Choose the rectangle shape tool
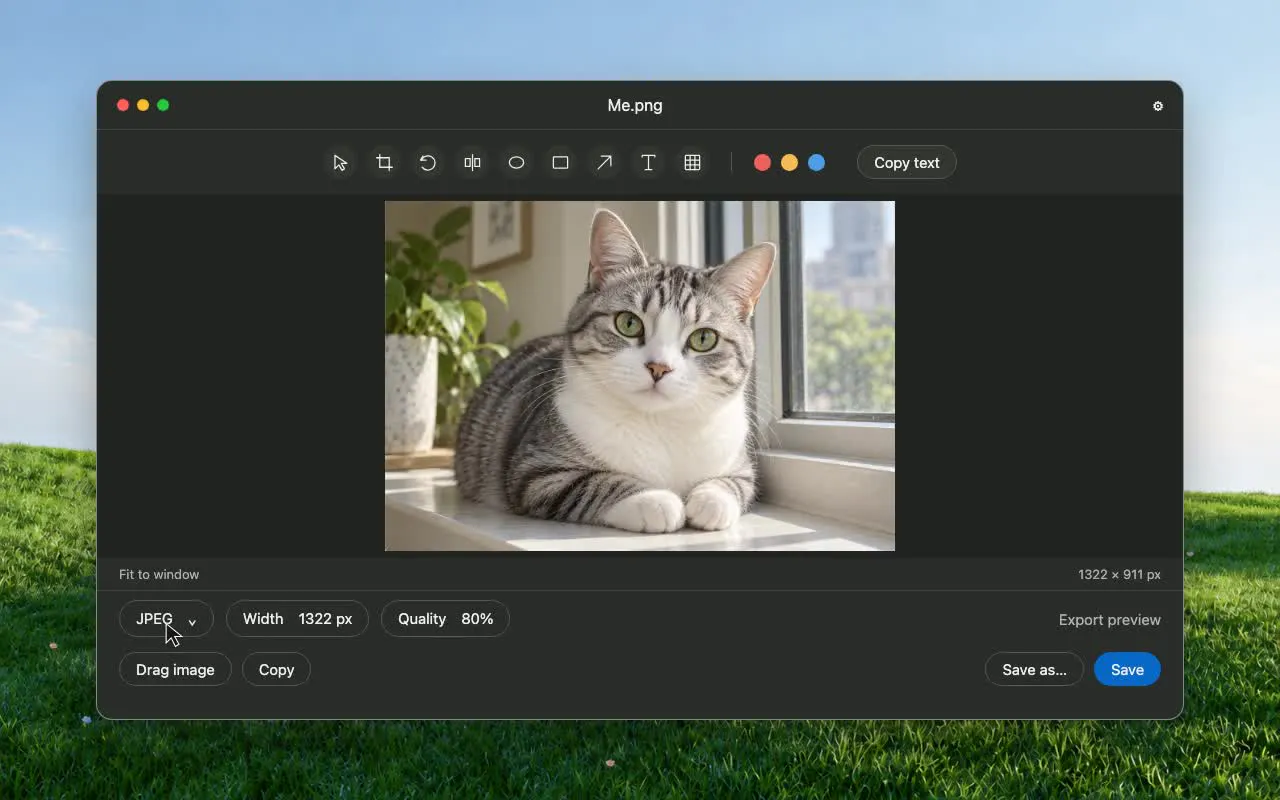Screen dimensions: 1280x800 point(560,163)
